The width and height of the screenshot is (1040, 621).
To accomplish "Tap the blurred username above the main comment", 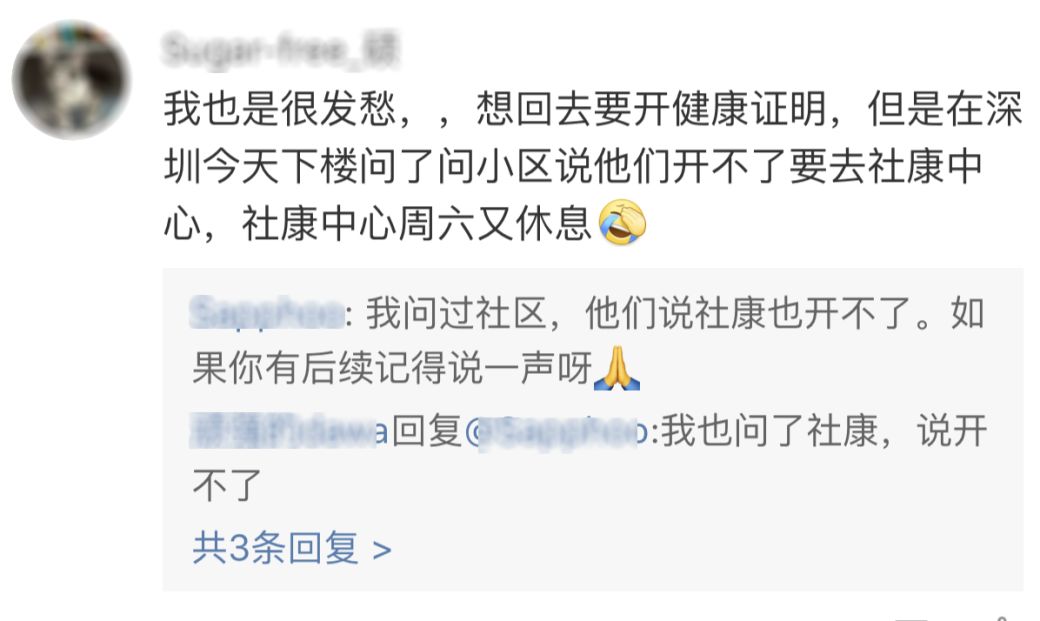I will [x=280, y=50].
